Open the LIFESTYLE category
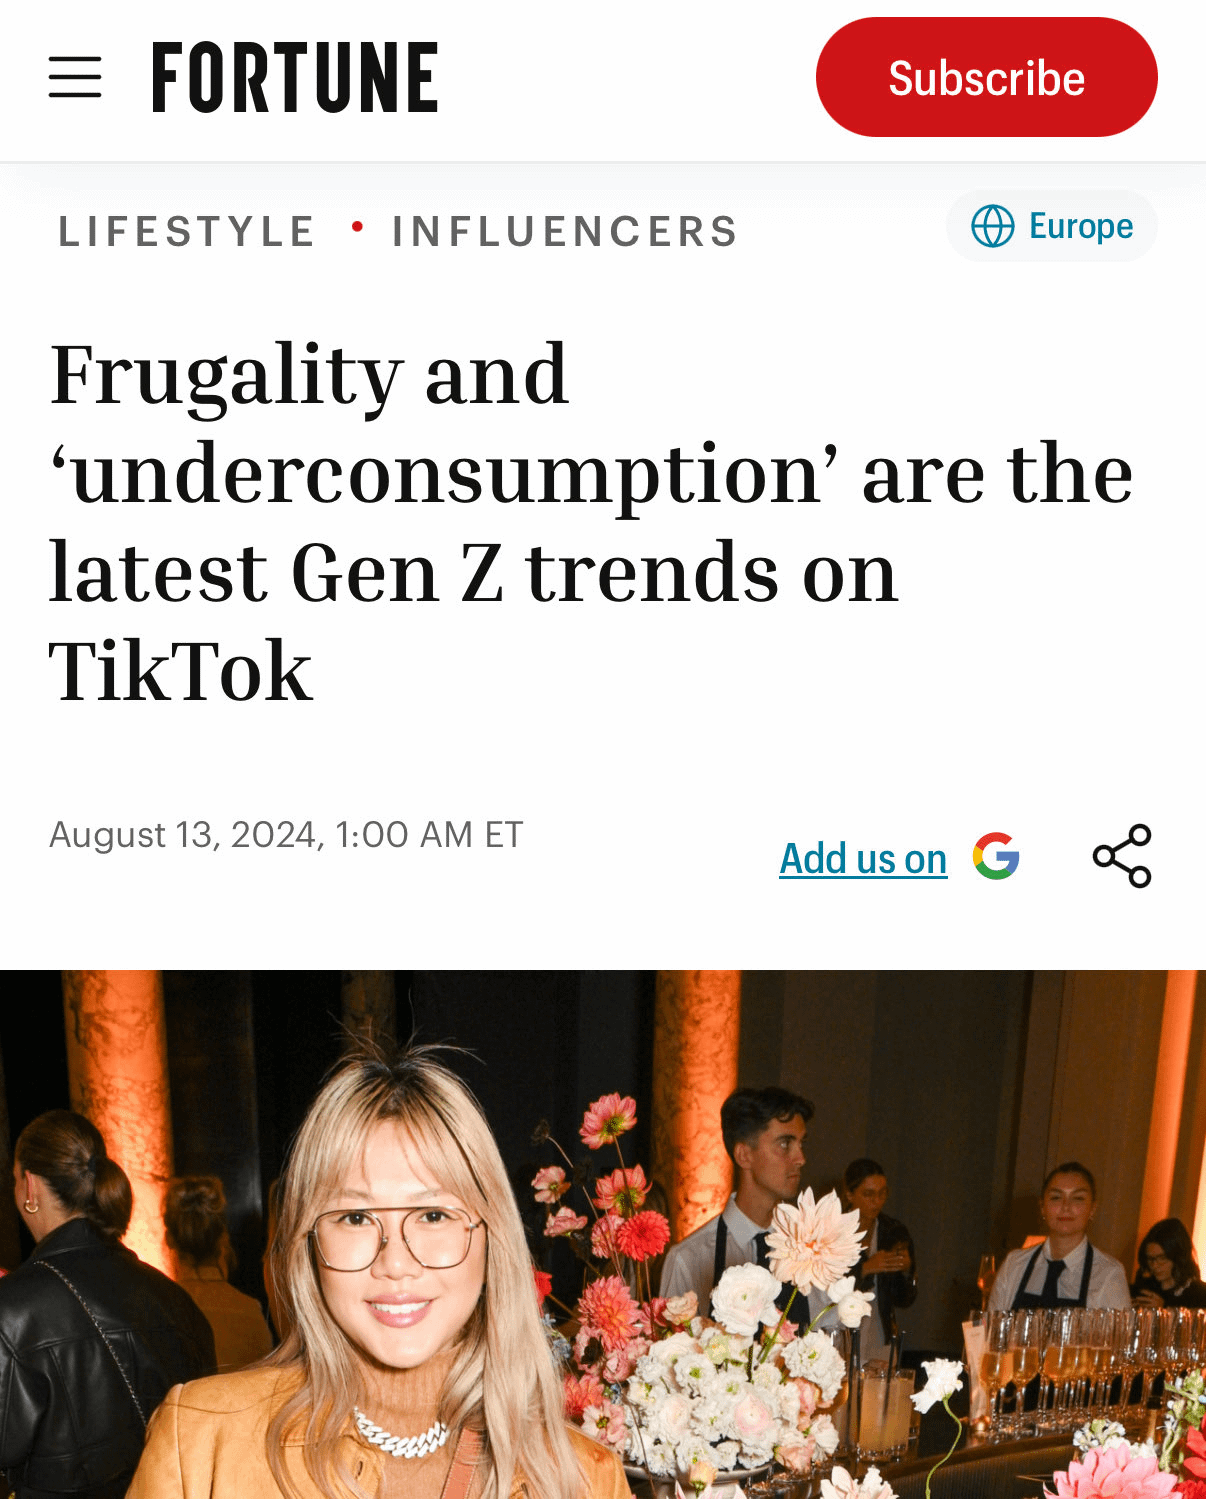 point(187,231)
